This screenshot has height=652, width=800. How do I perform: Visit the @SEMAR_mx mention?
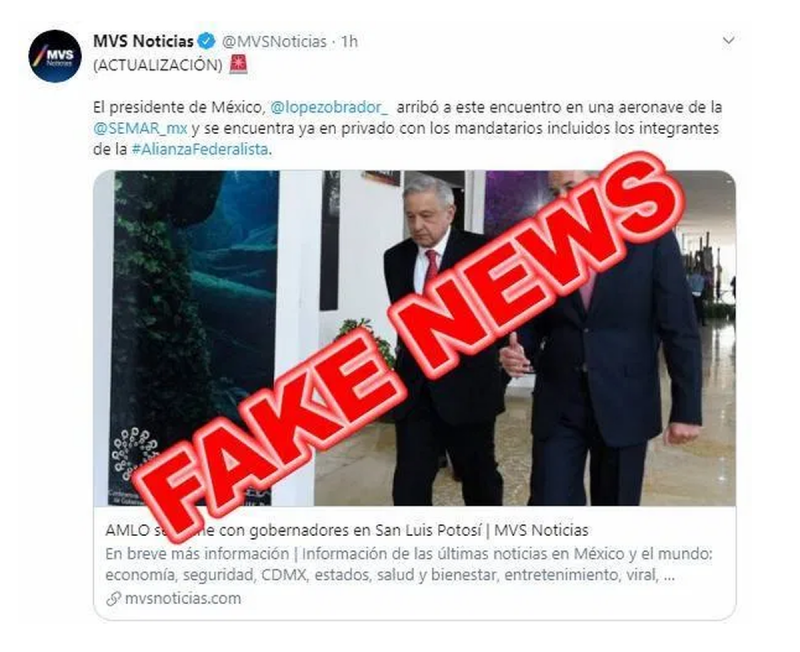pos(140,129)
